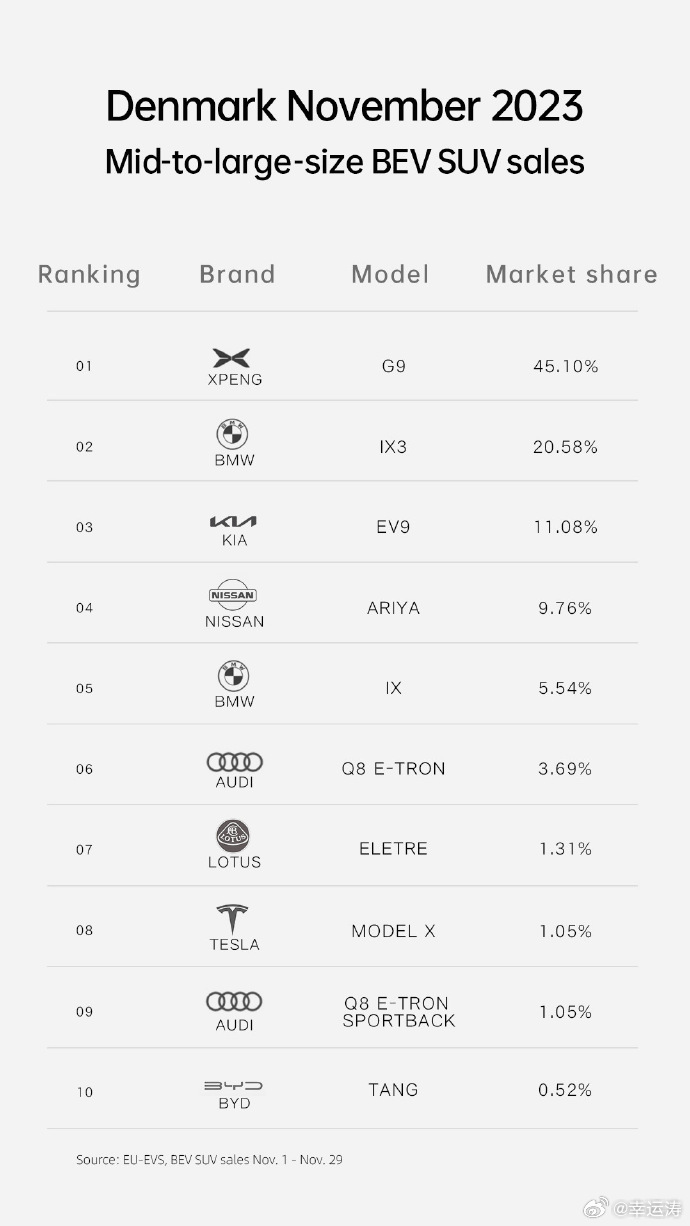Image resolution: width=690 pixels, height=1226 pixels.
Task: Select the Tesla T logo
Action: pyautogui.click(x=232, y=919)
